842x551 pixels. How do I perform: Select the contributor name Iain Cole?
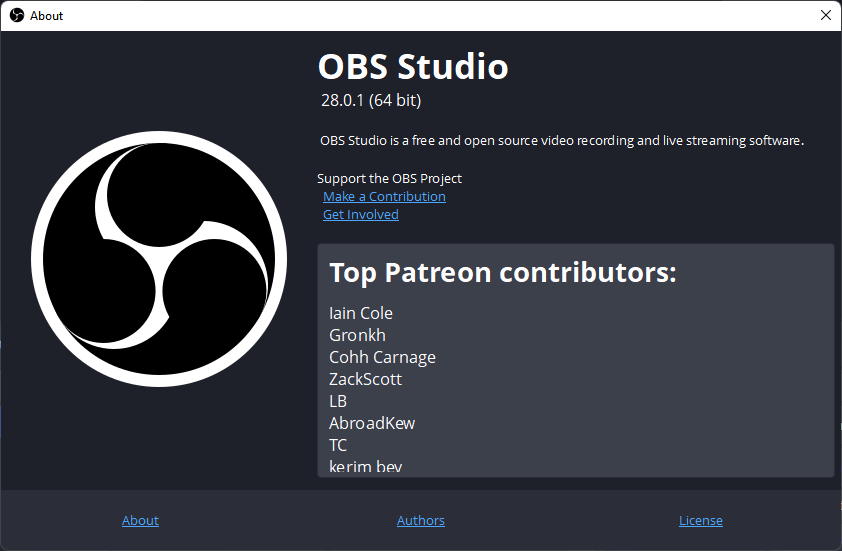[360, 313]
